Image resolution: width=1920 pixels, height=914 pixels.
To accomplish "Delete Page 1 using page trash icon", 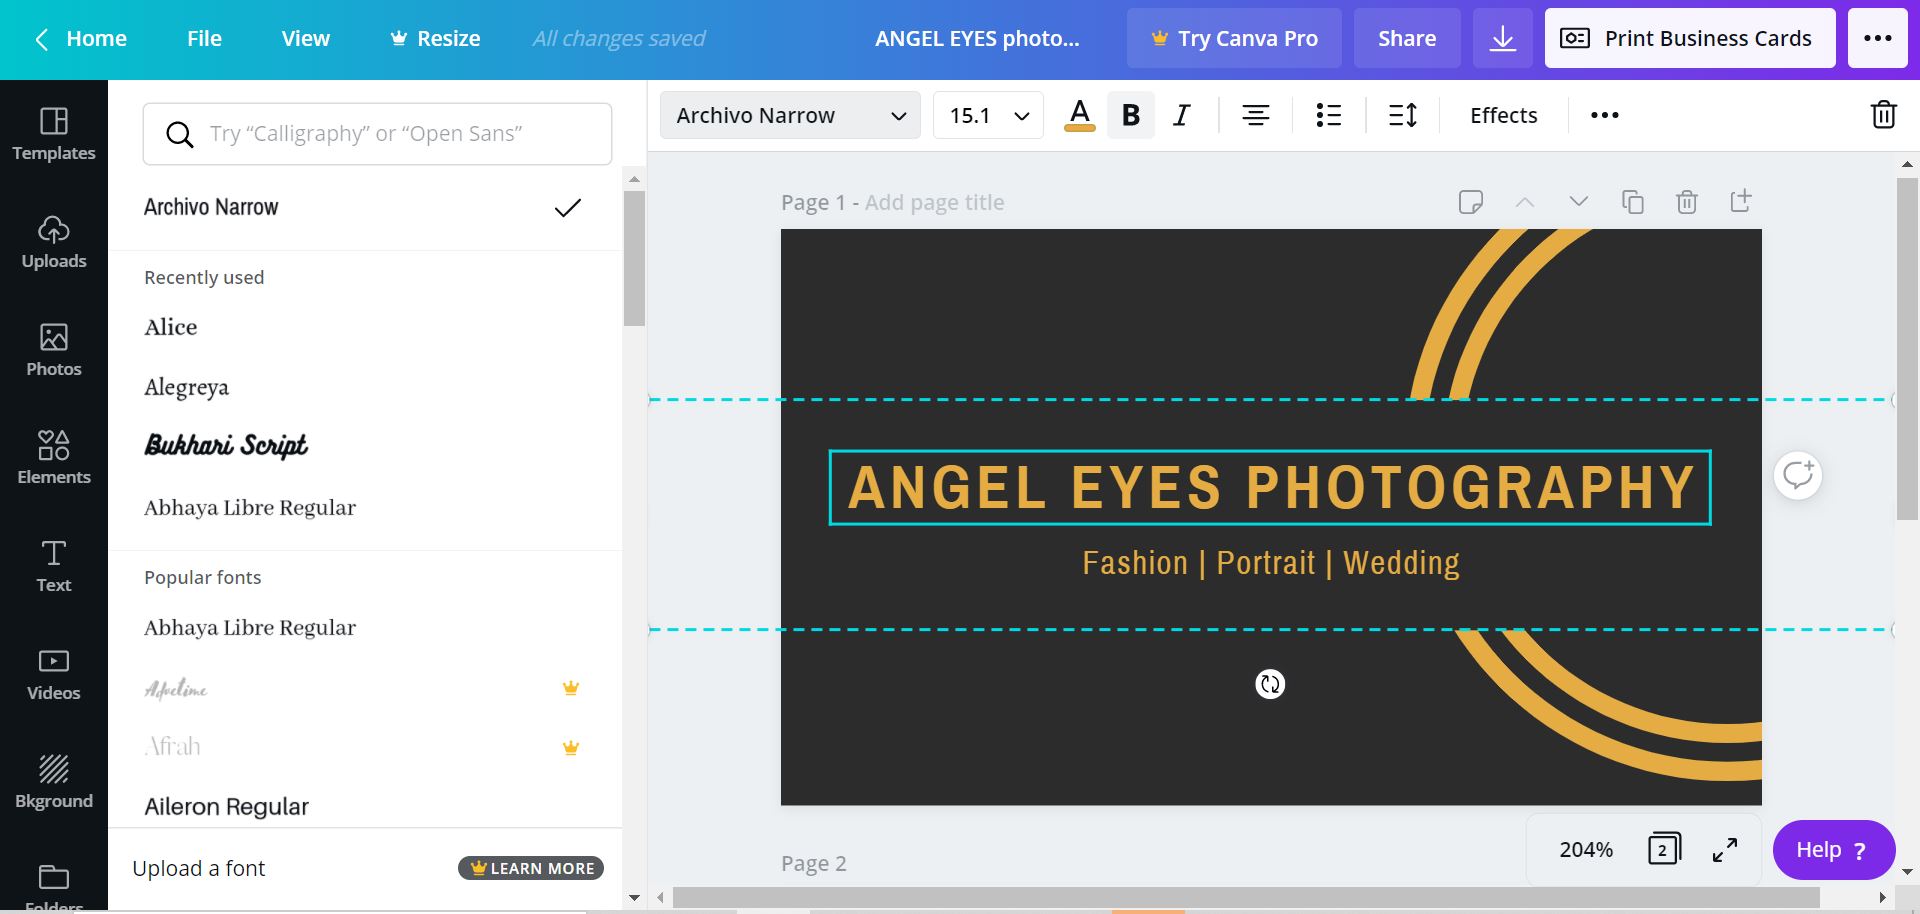I will click(1686, 202).
